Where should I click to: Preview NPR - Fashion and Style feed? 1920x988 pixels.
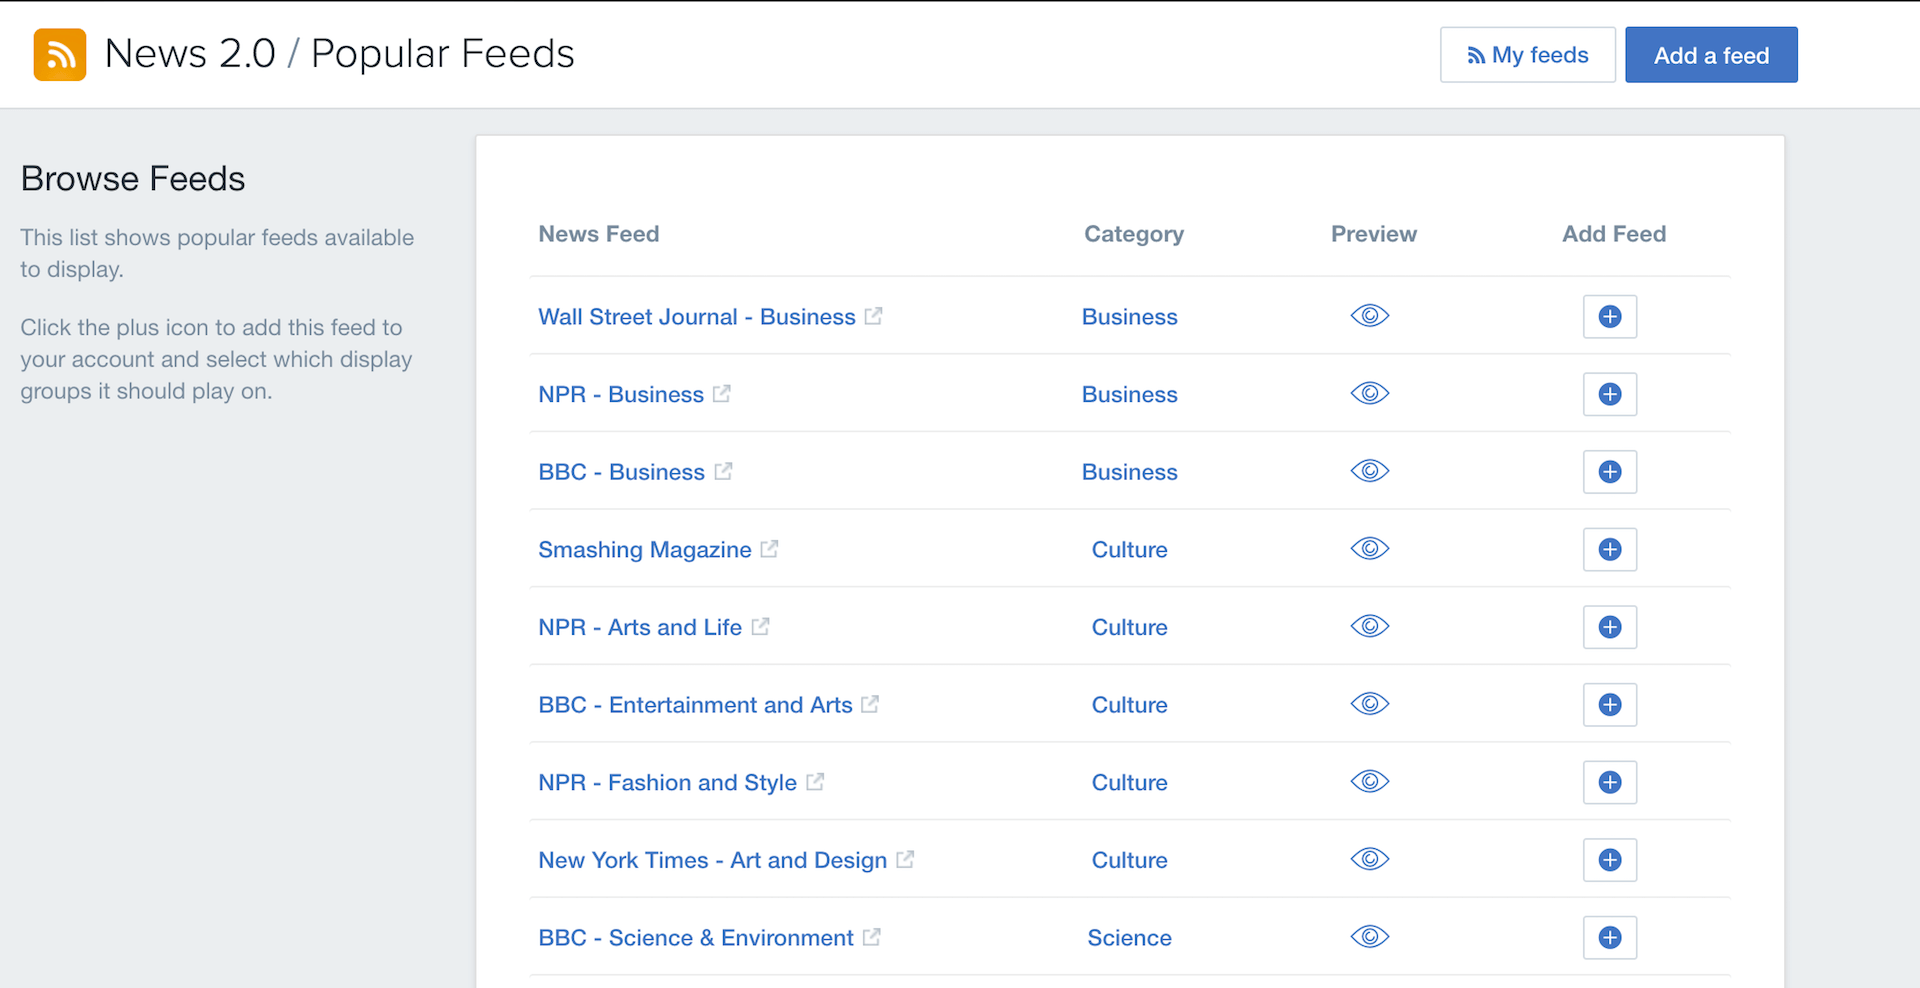1369,782
